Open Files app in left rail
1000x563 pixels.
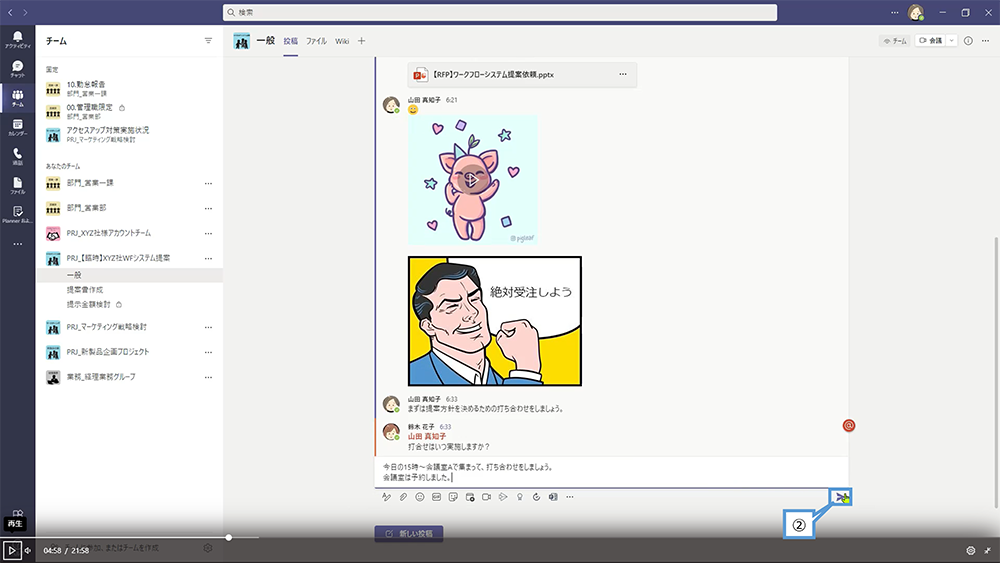pos(17,186)
